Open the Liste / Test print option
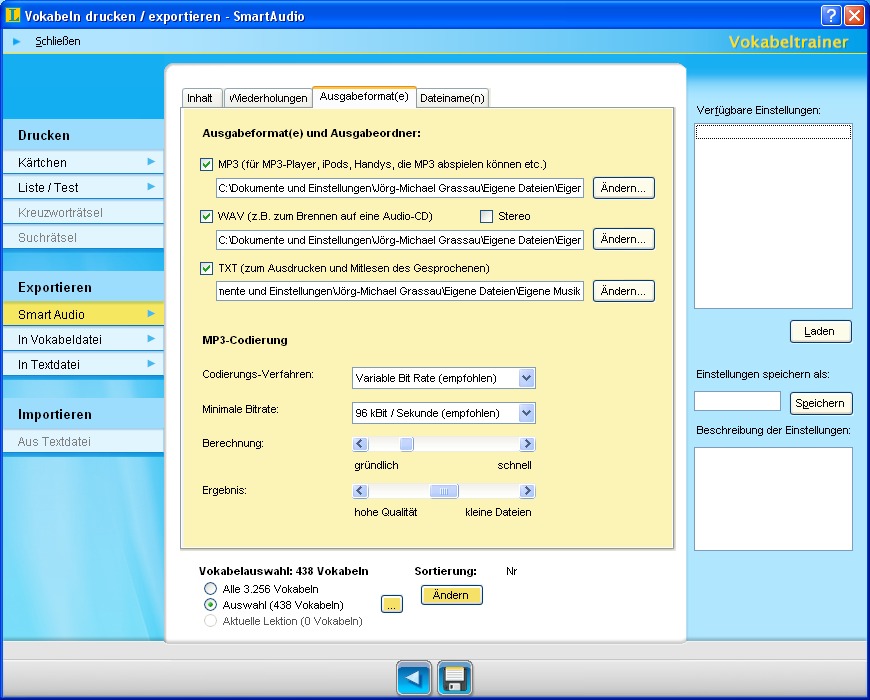870x700 pixels. point(83,187)
